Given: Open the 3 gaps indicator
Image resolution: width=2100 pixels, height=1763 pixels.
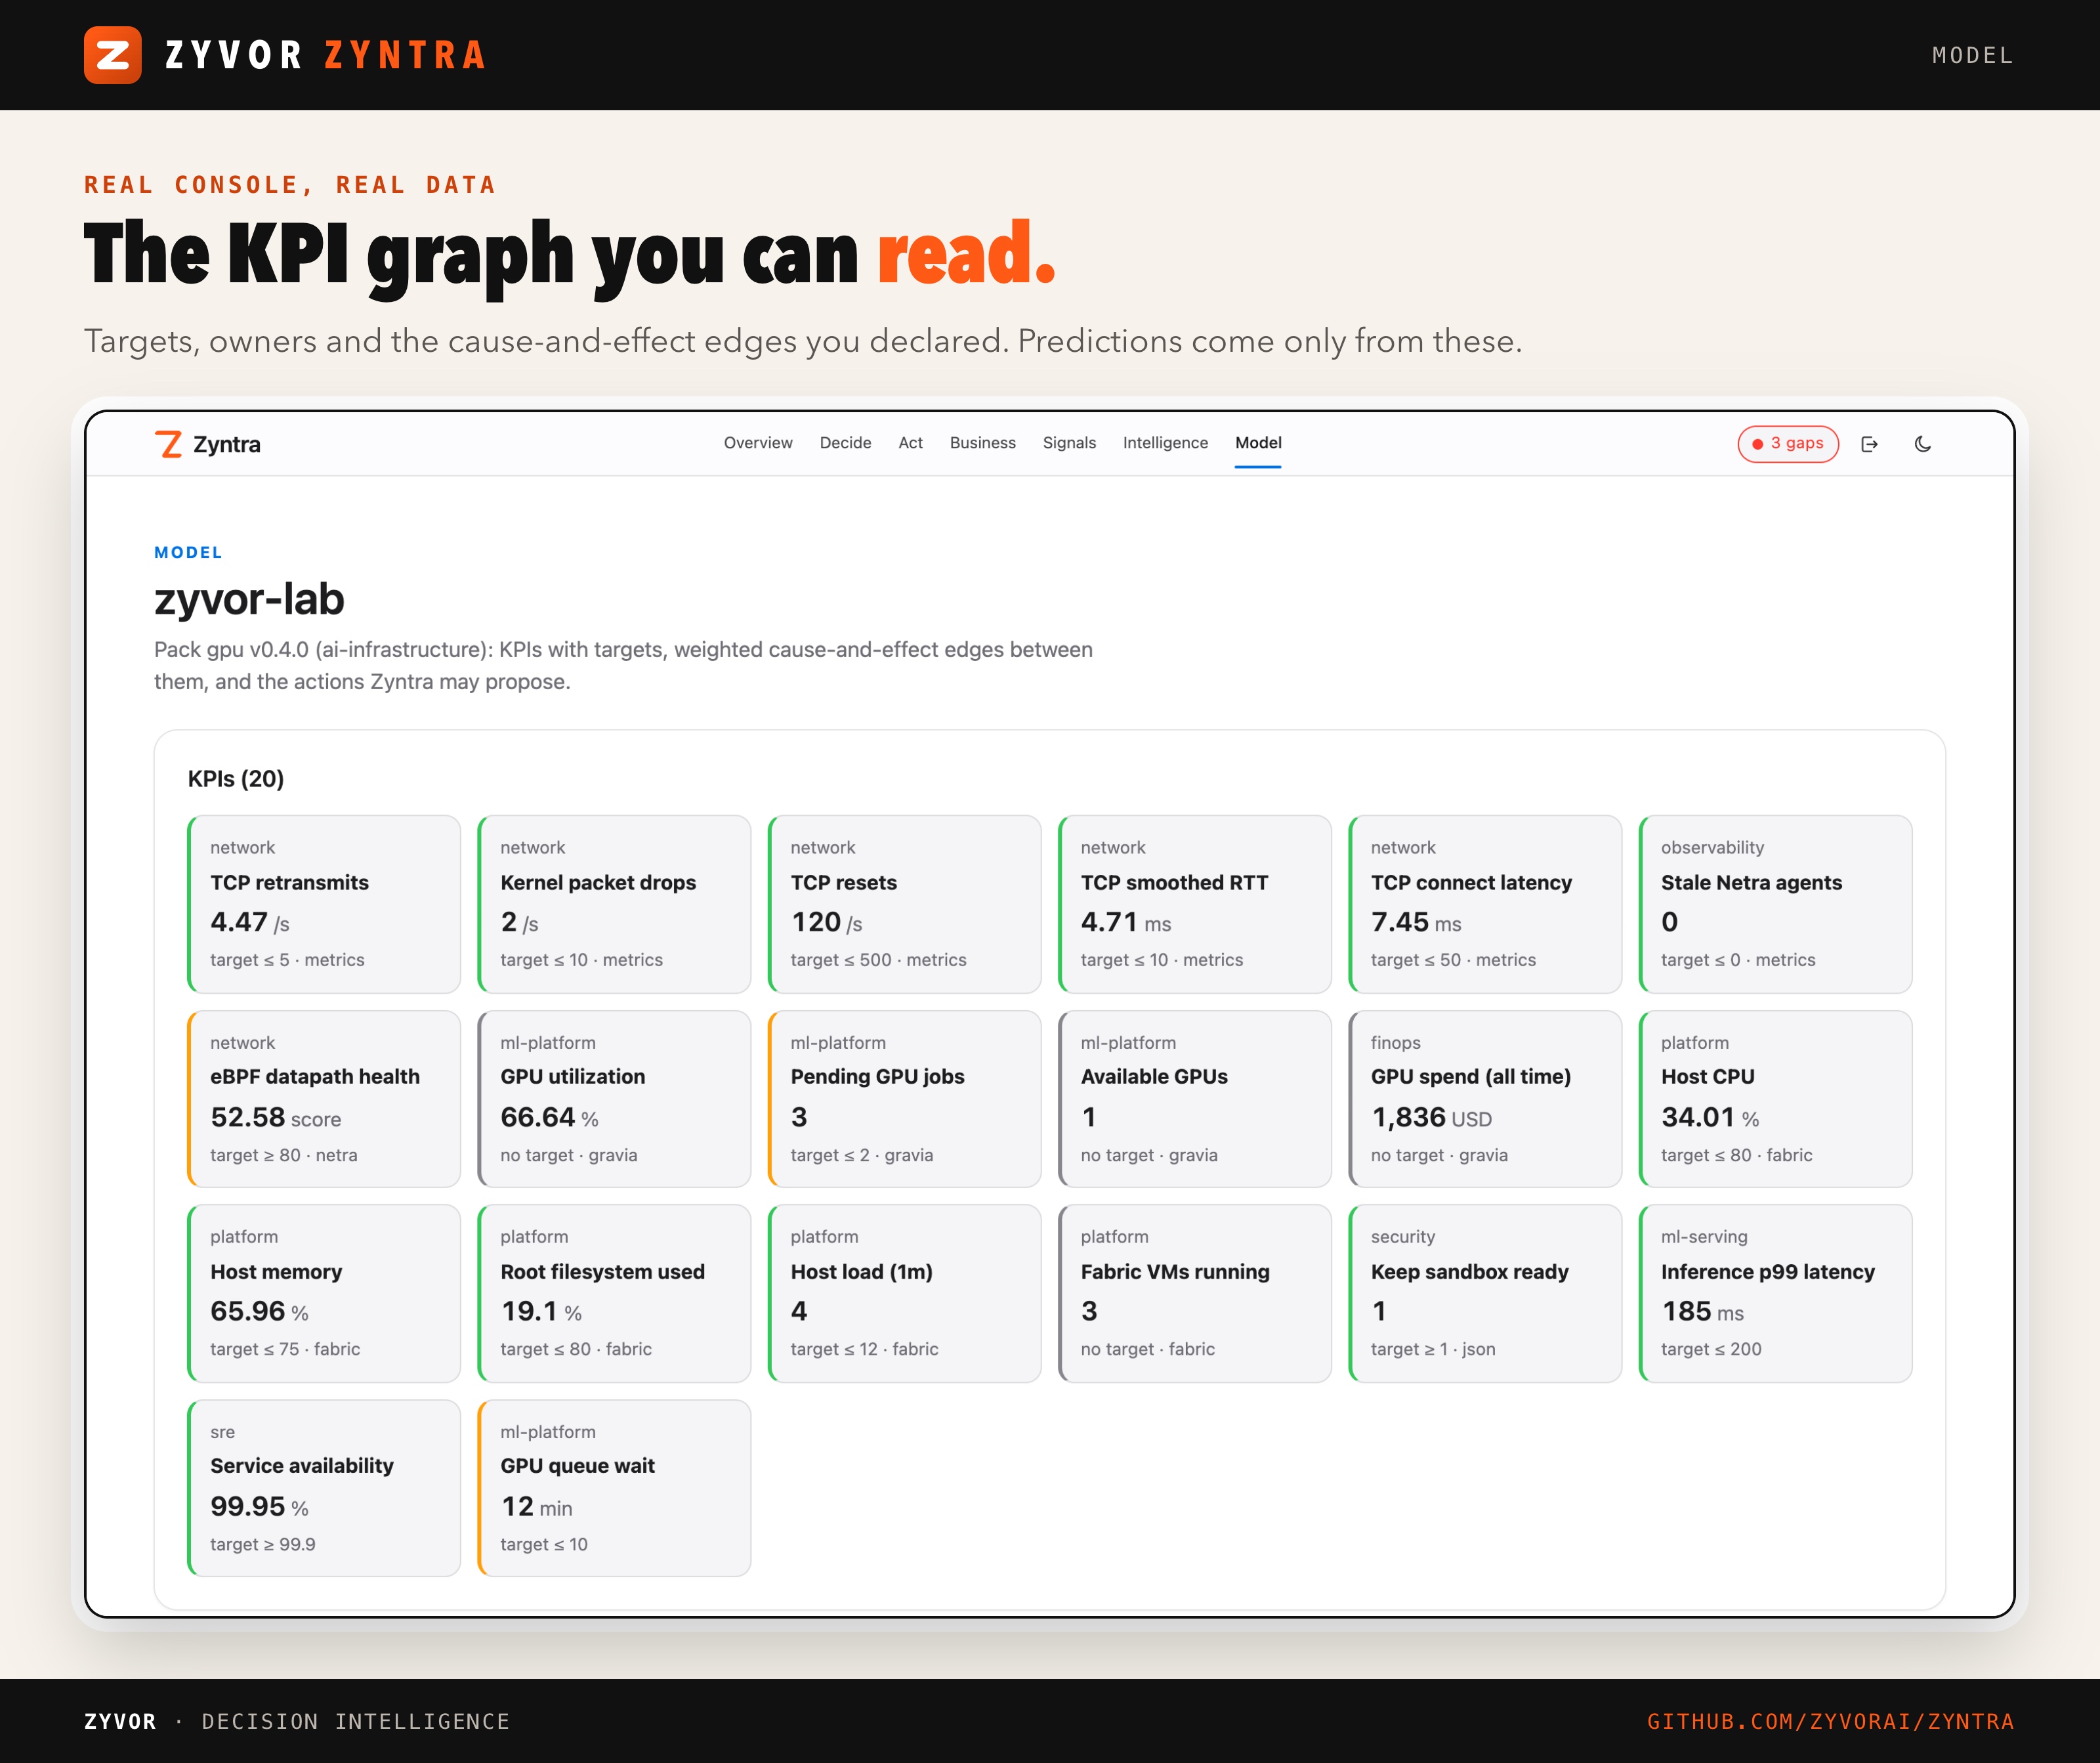Looking at the screenshot, I should point(1788,444).
